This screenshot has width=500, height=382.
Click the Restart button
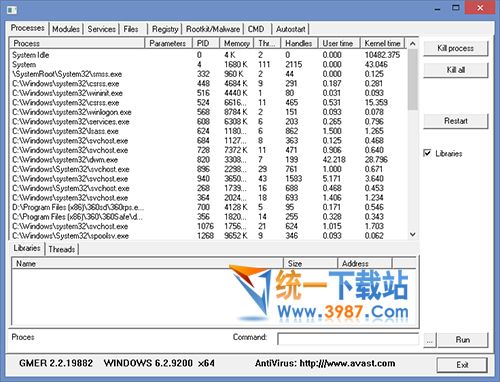(x=455, y=121)
